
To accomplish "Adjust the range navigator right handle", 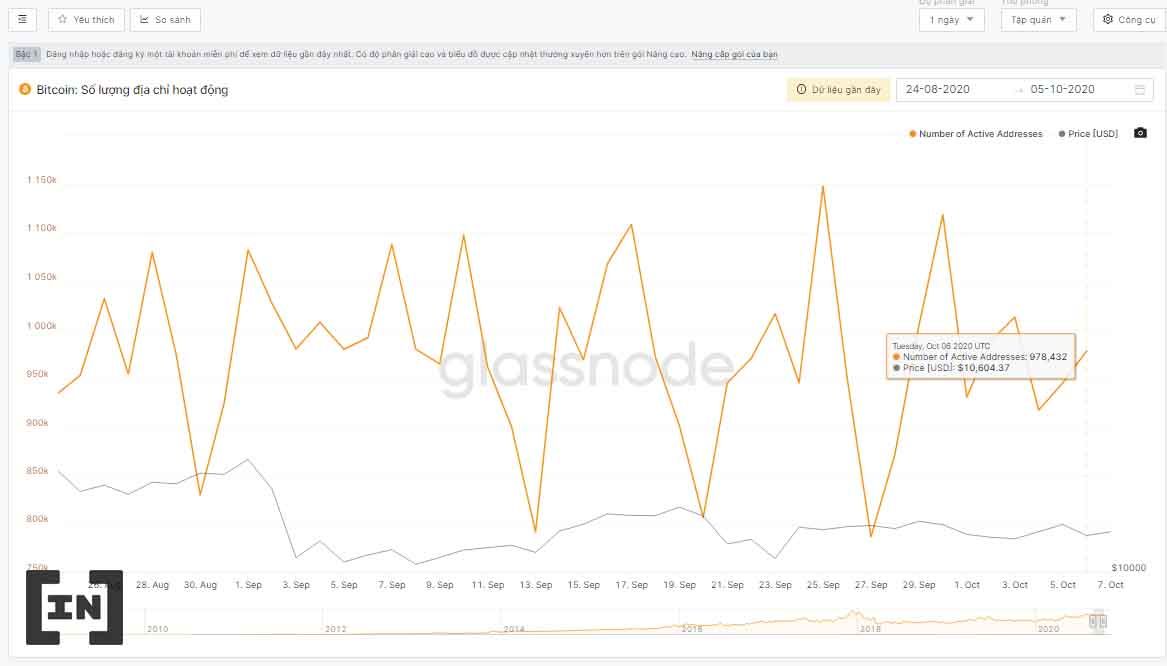I will 1104,621.
